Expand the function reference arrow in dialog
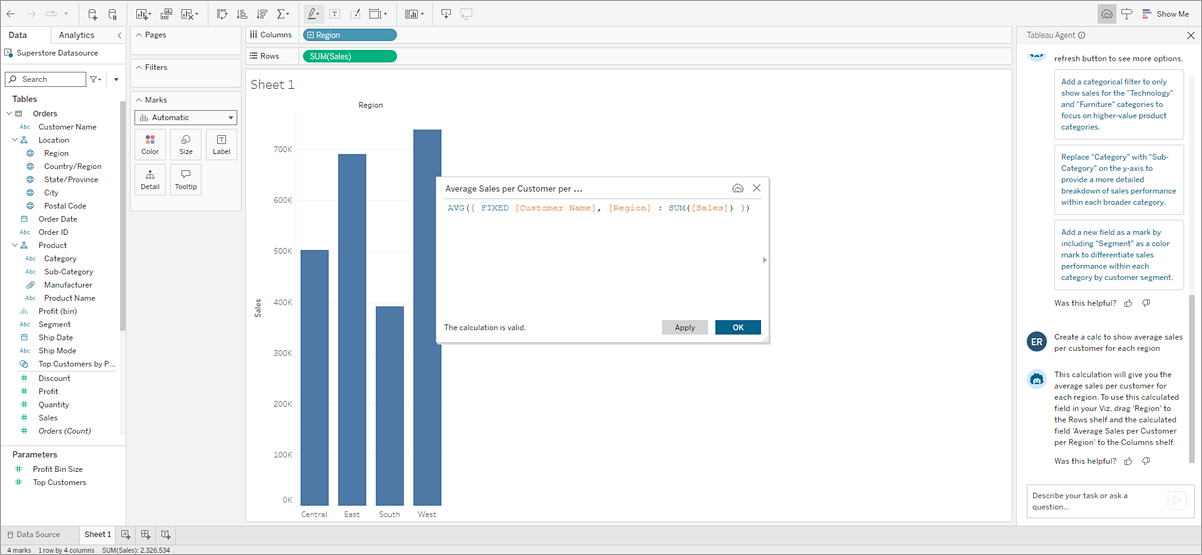 pyautogui.click(x=765, y=259)
